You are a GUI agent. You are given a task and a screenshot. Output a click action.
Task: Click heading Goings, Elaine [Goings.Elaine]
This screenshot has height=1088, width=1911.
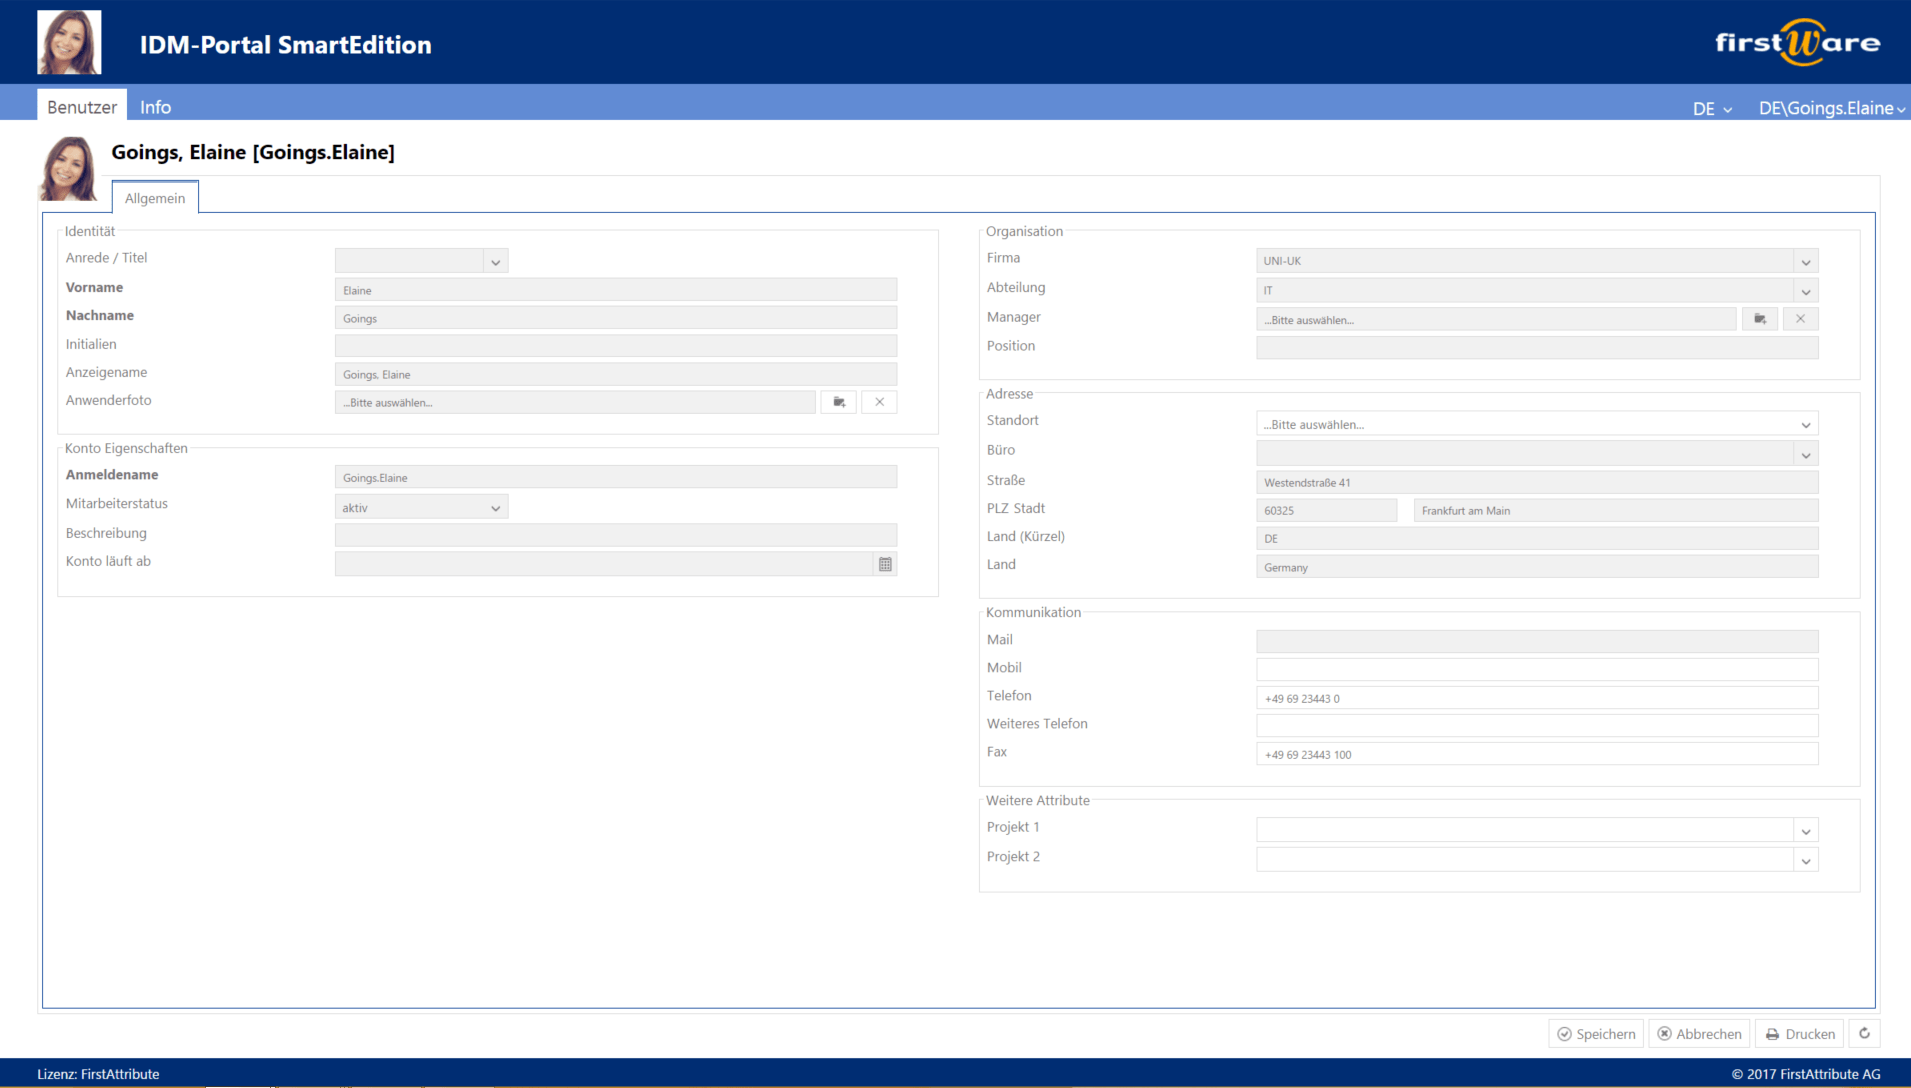pos(253,152)
